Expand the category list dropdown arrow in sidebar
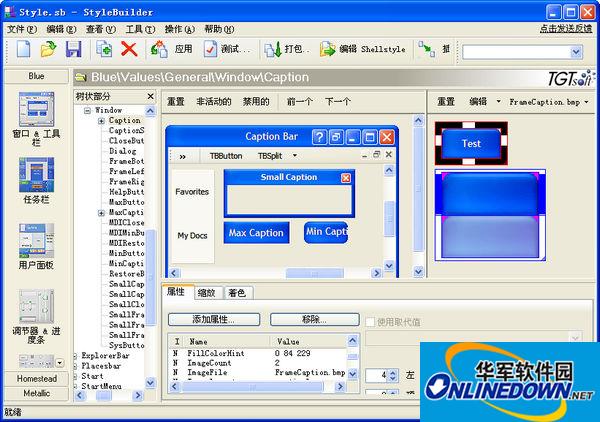 [60, 362]
